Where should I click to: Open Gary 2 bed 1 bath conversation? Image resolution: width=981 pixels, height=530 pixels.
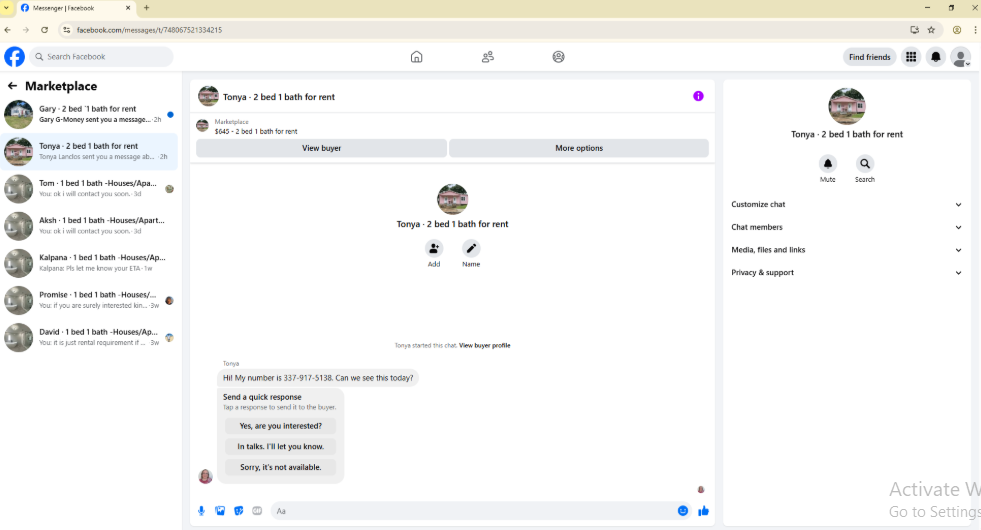pyautogui.click(x=90, y=114)
